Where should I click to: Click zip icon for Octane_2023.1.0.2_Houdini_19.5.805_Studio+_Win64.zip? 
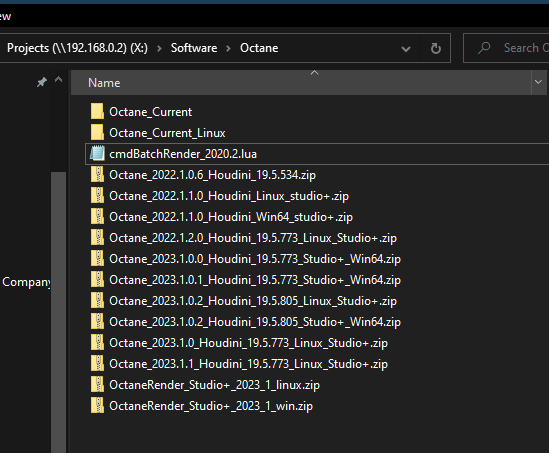pyautogui.click(x=97, y=322)
